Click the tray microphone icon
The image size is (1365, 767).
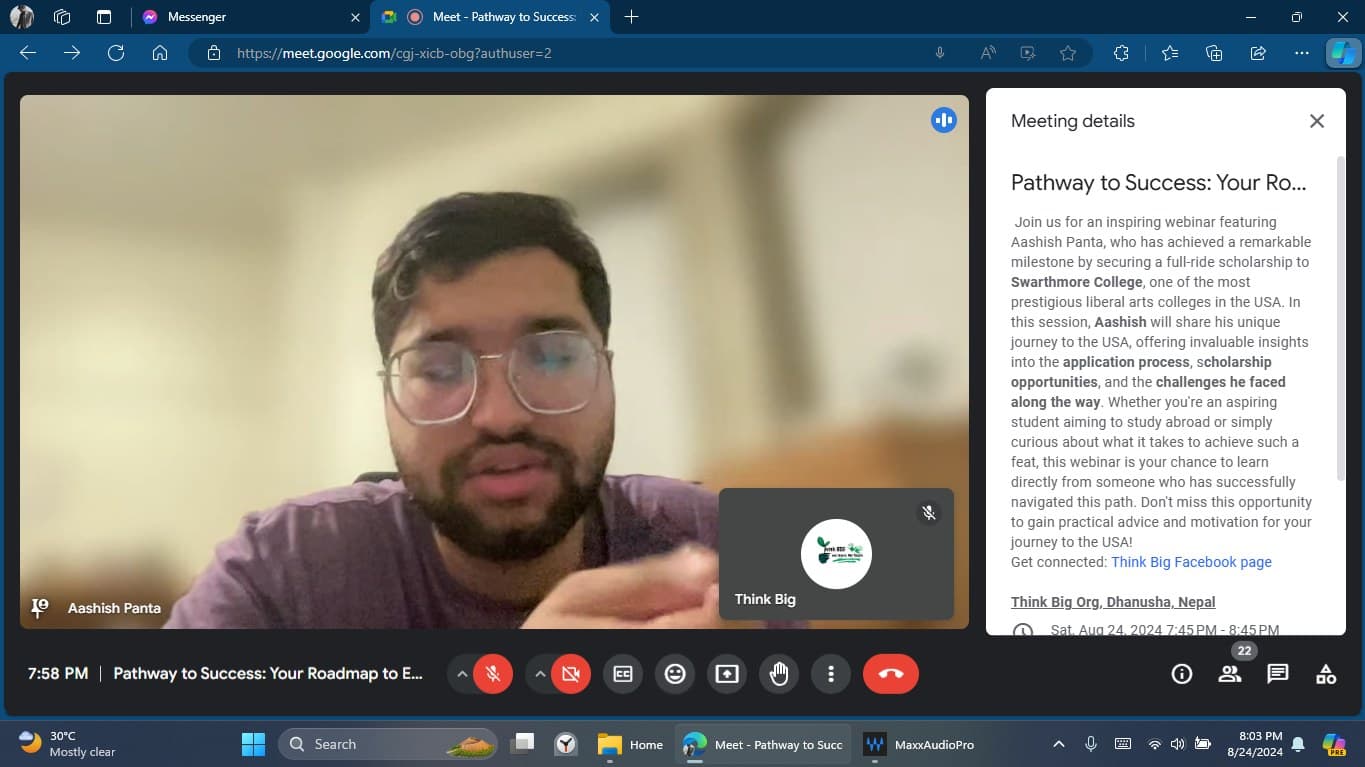pos(1091,744)
